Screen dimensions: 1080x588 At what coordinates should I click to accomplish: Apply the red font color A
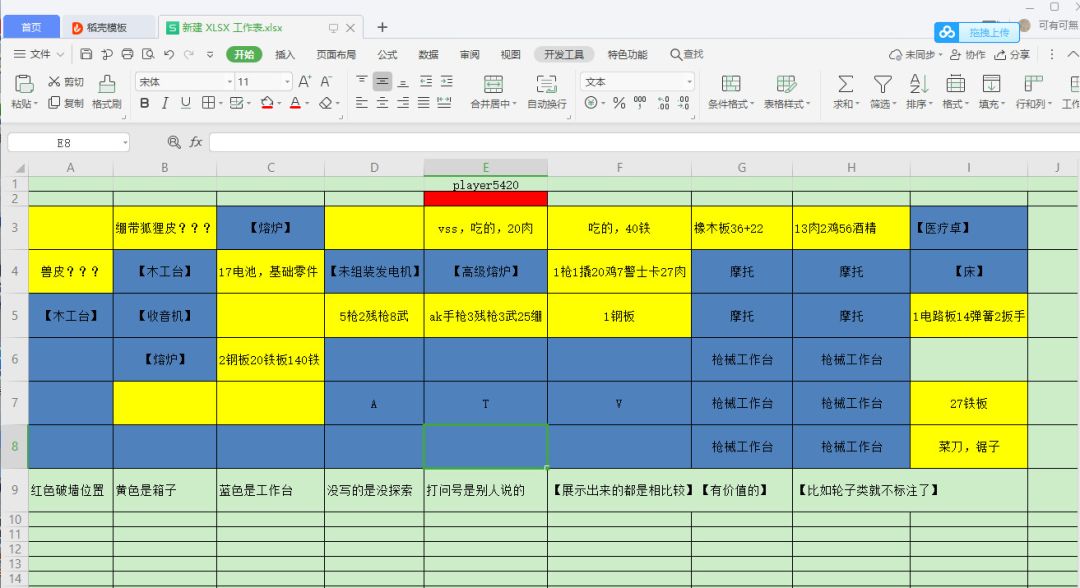[x=295, y=103]
